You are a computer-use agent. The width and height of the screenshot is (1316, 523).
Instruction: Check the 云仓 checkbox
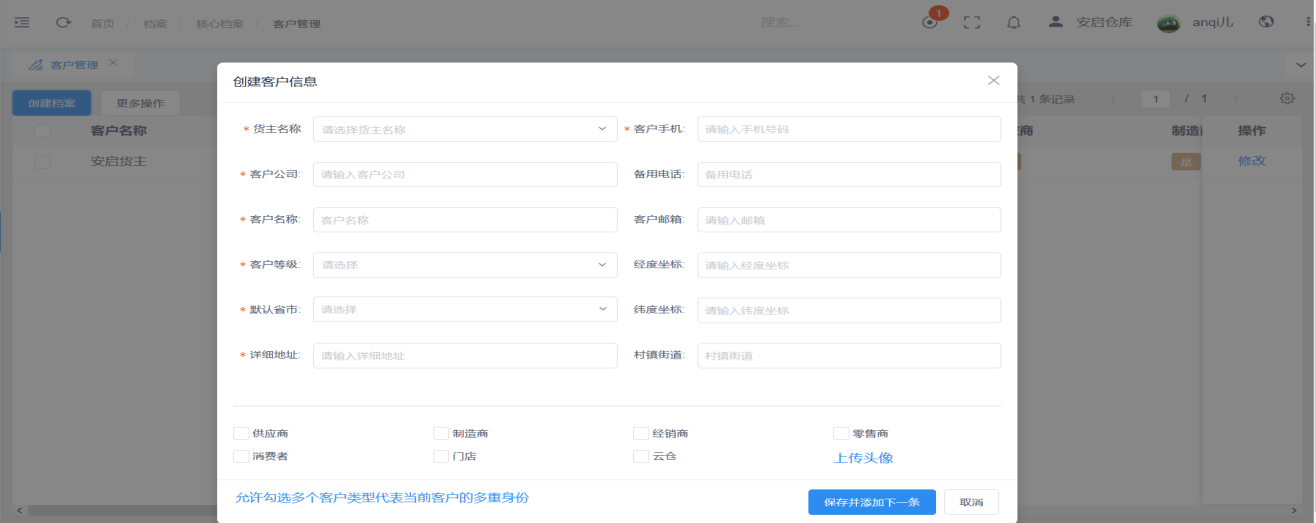click(x=641, y=456)
